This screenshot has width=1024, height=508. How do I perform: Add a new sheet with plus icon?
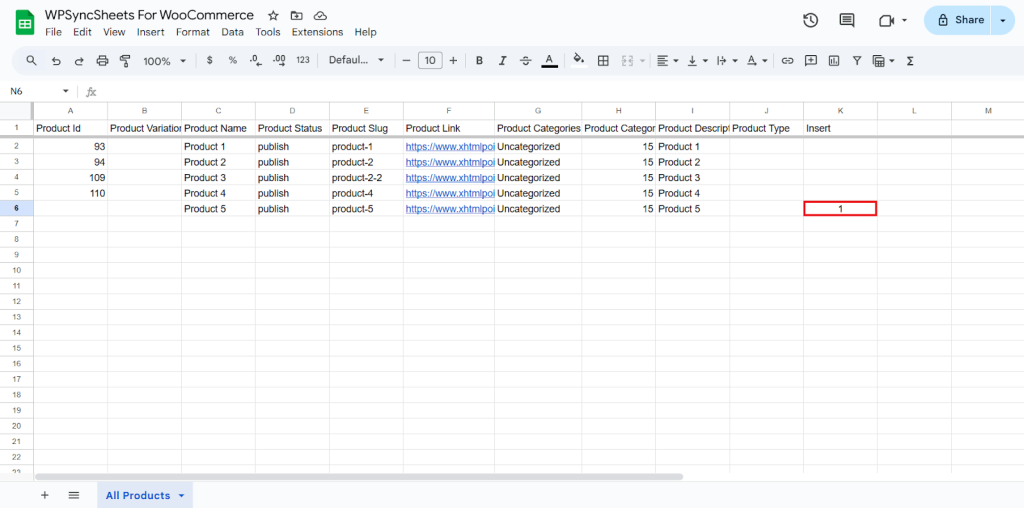(44, 495)
